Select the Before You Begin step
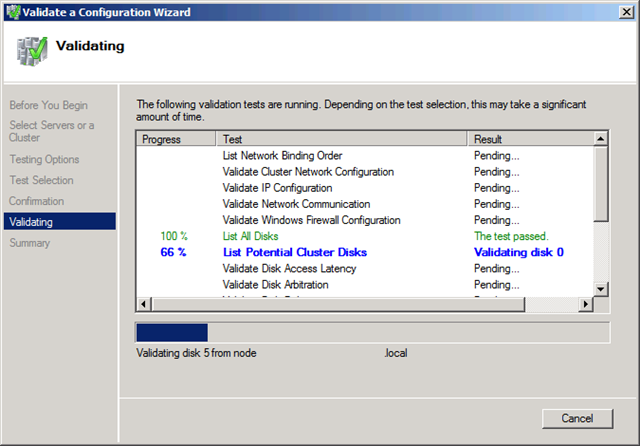Image resolution: width=640 pixels, height=446 pixels. pos(49,105)
